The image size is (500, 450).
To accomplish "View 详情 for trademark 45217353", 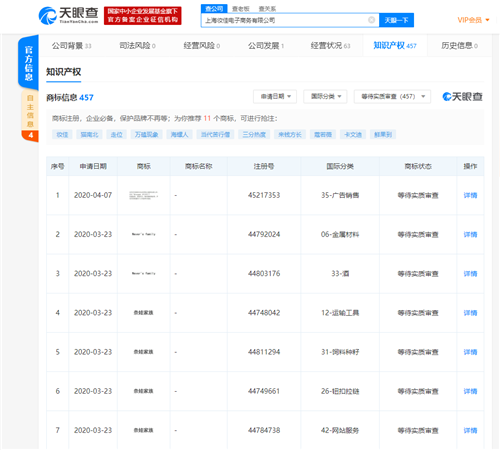I will coord(470,195).
